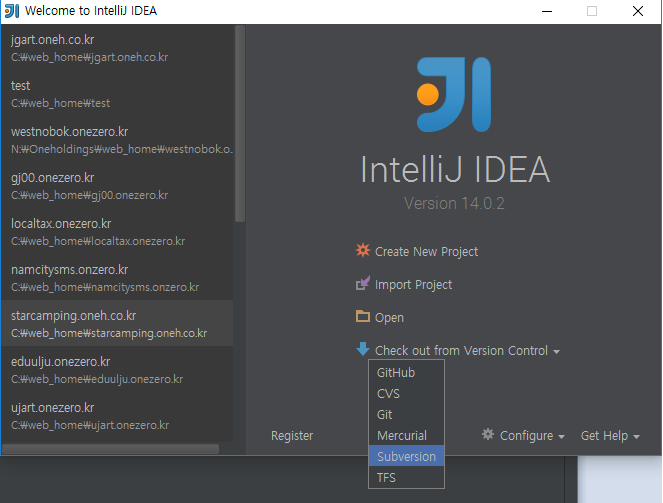Minimize the Welcome to IntelliJ IDEA window
The image size is (663, 503).
tap(547, 11)
